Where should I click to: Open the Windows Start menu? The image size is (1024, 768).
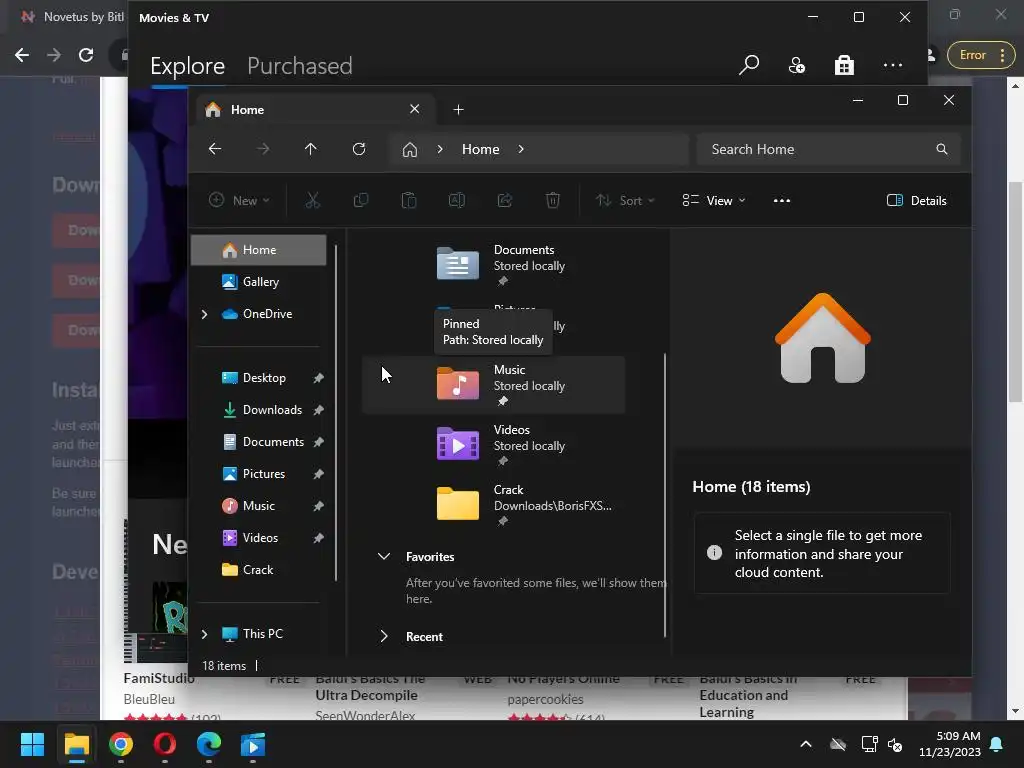[32, 744]
